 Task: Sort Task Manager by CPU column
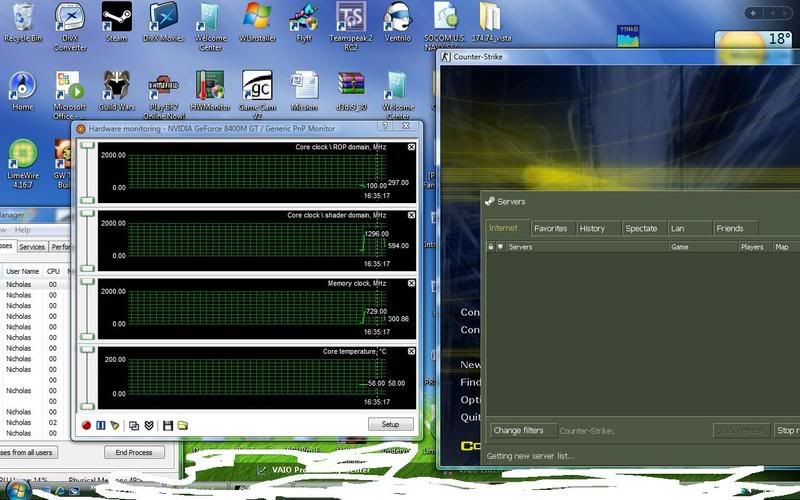point(53,271)
